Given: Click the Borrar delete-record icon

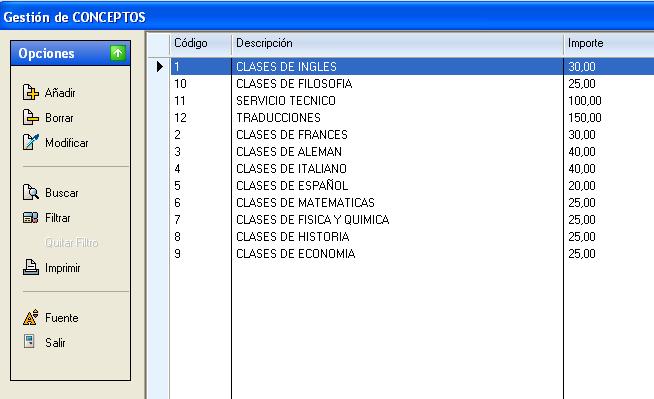Looking at the screenshot, I should tap(30, 118).
